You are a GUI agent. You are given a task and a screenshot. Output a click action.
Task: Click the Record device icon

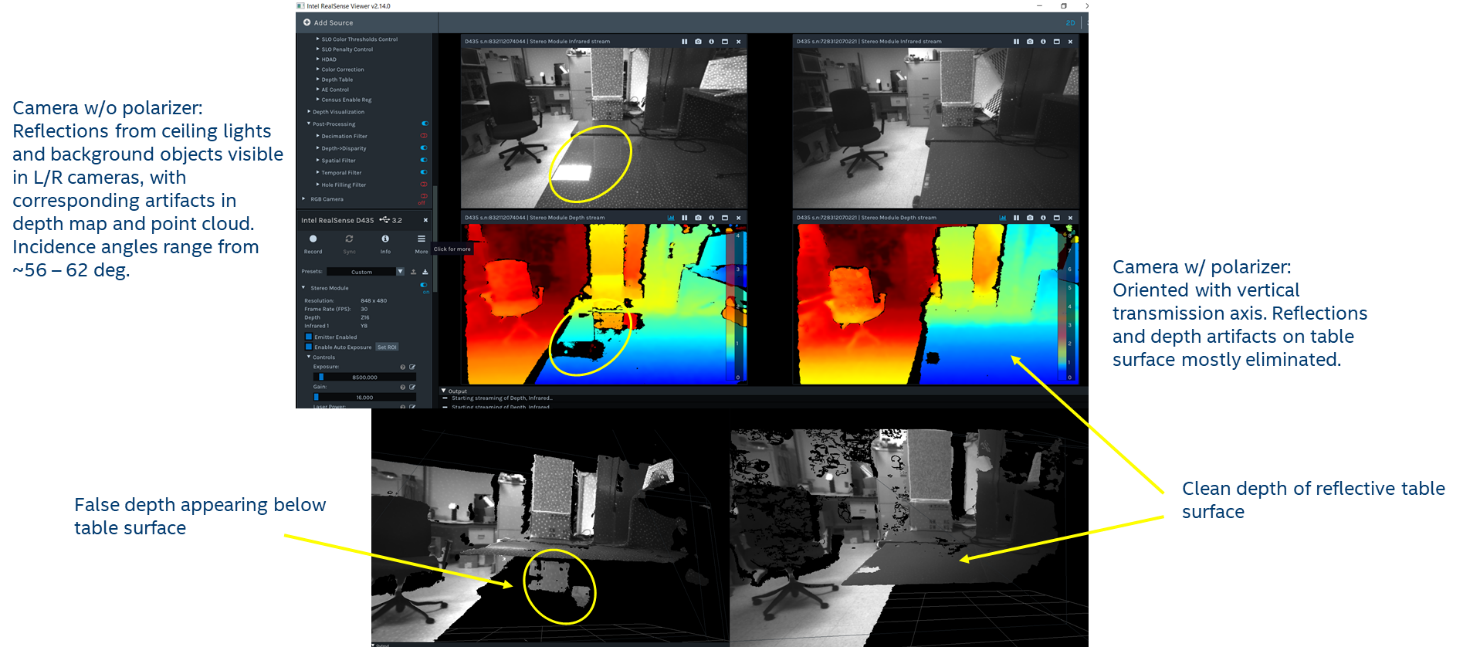click(313, 239)
